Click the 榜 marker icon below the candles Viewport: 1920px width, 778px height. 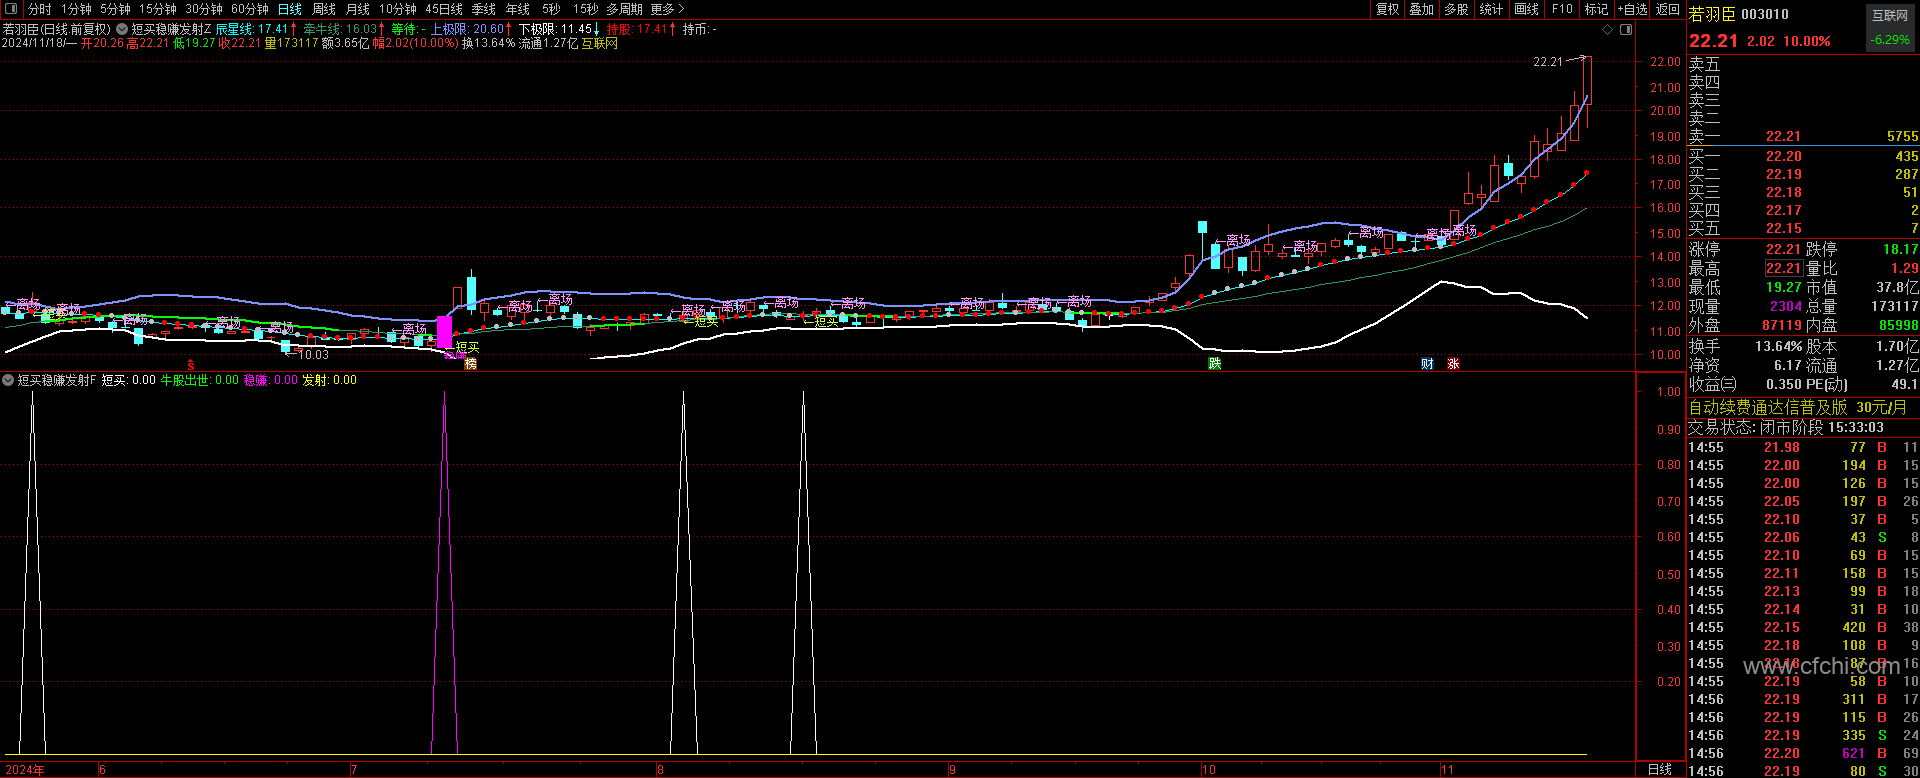[x=470, y=364]
